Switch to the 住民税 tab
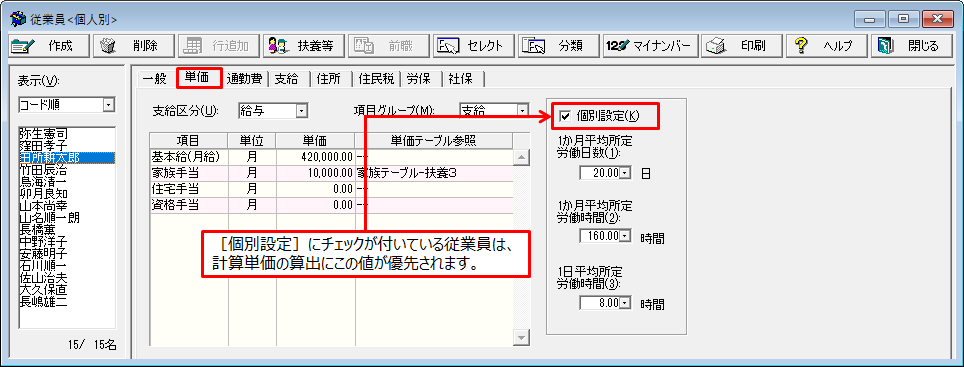The image size is (964, 367). click(376, 78)
